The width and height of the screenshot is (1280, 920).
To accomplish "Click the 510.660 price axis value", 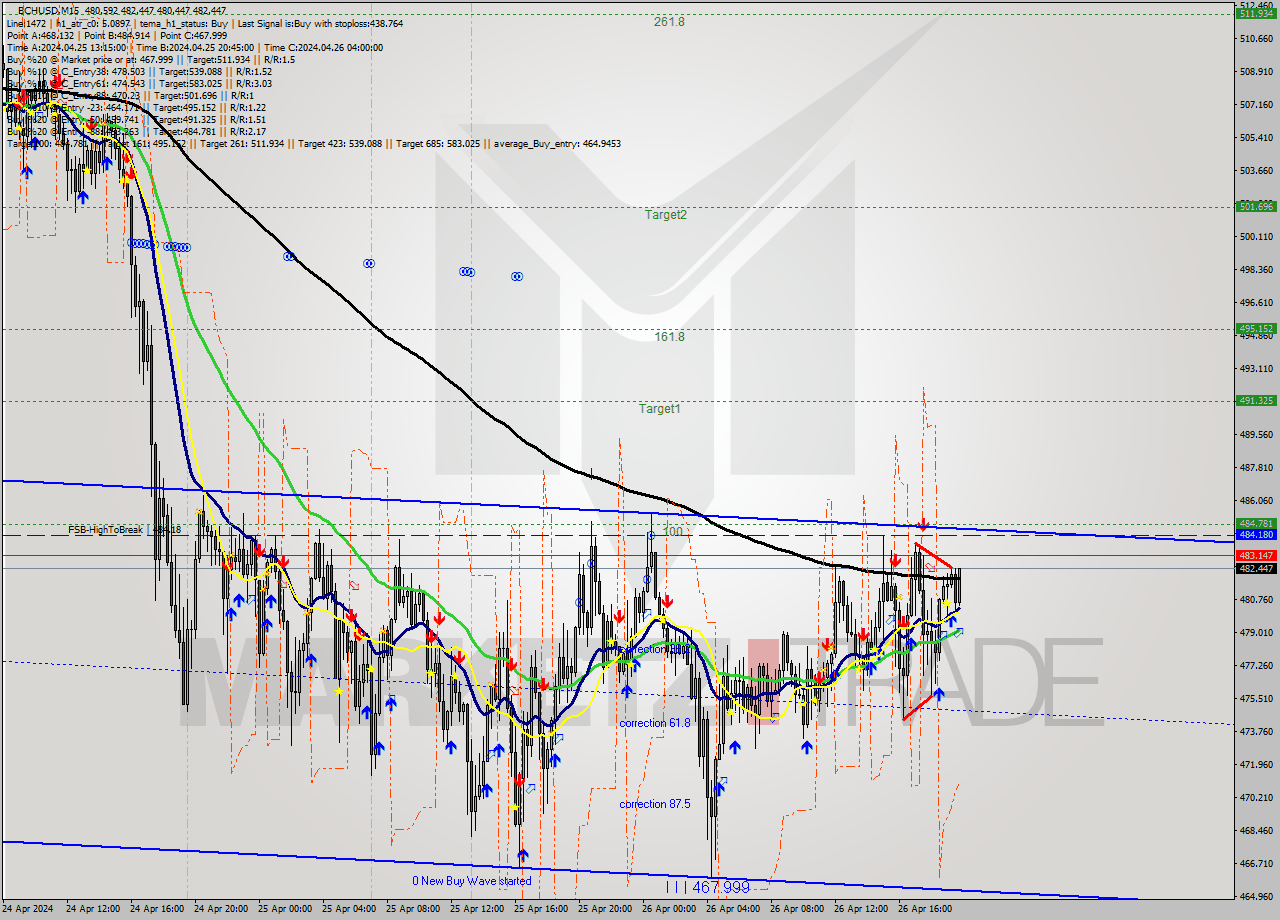I will pos(1256,39).
